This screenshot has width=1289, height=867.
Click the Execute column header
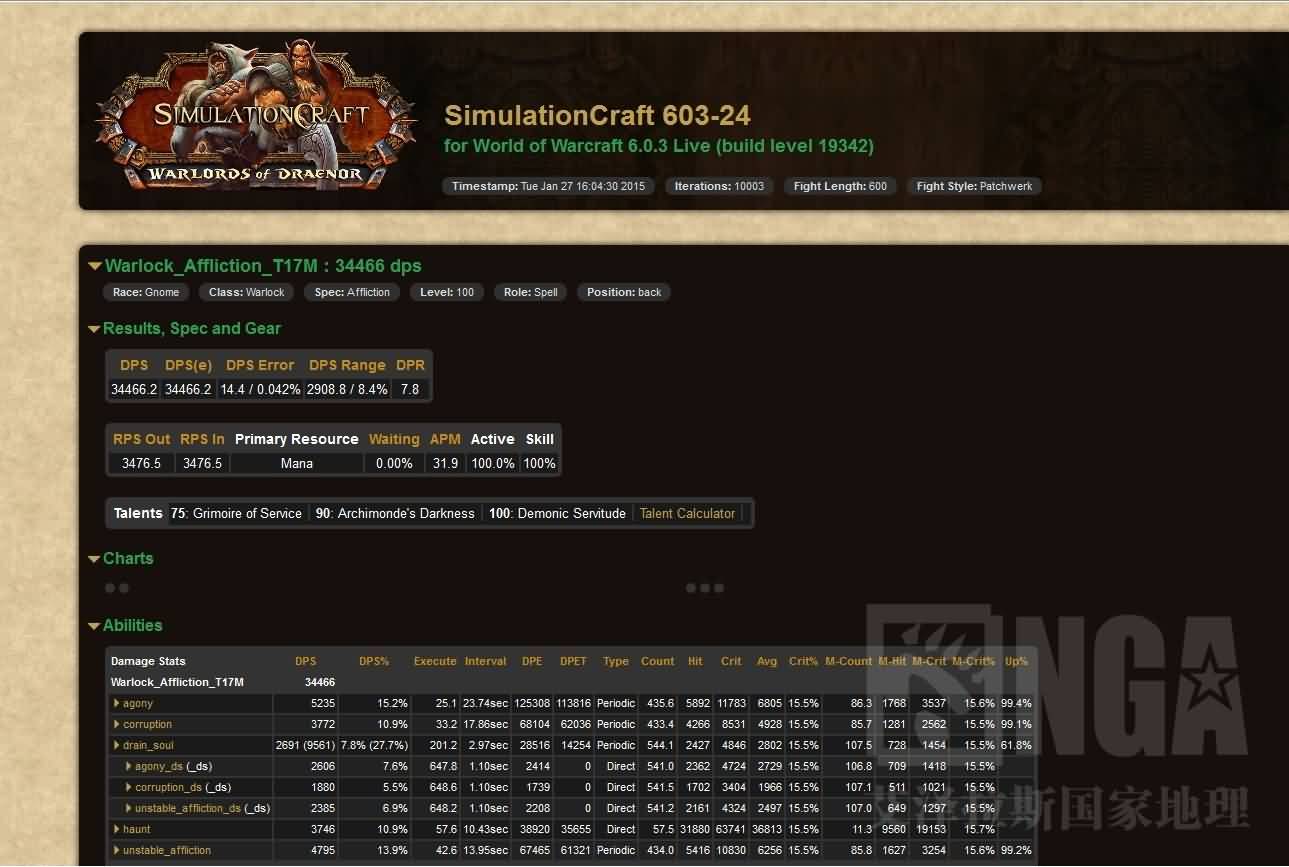pyautogui.click(x=435, y=661)
